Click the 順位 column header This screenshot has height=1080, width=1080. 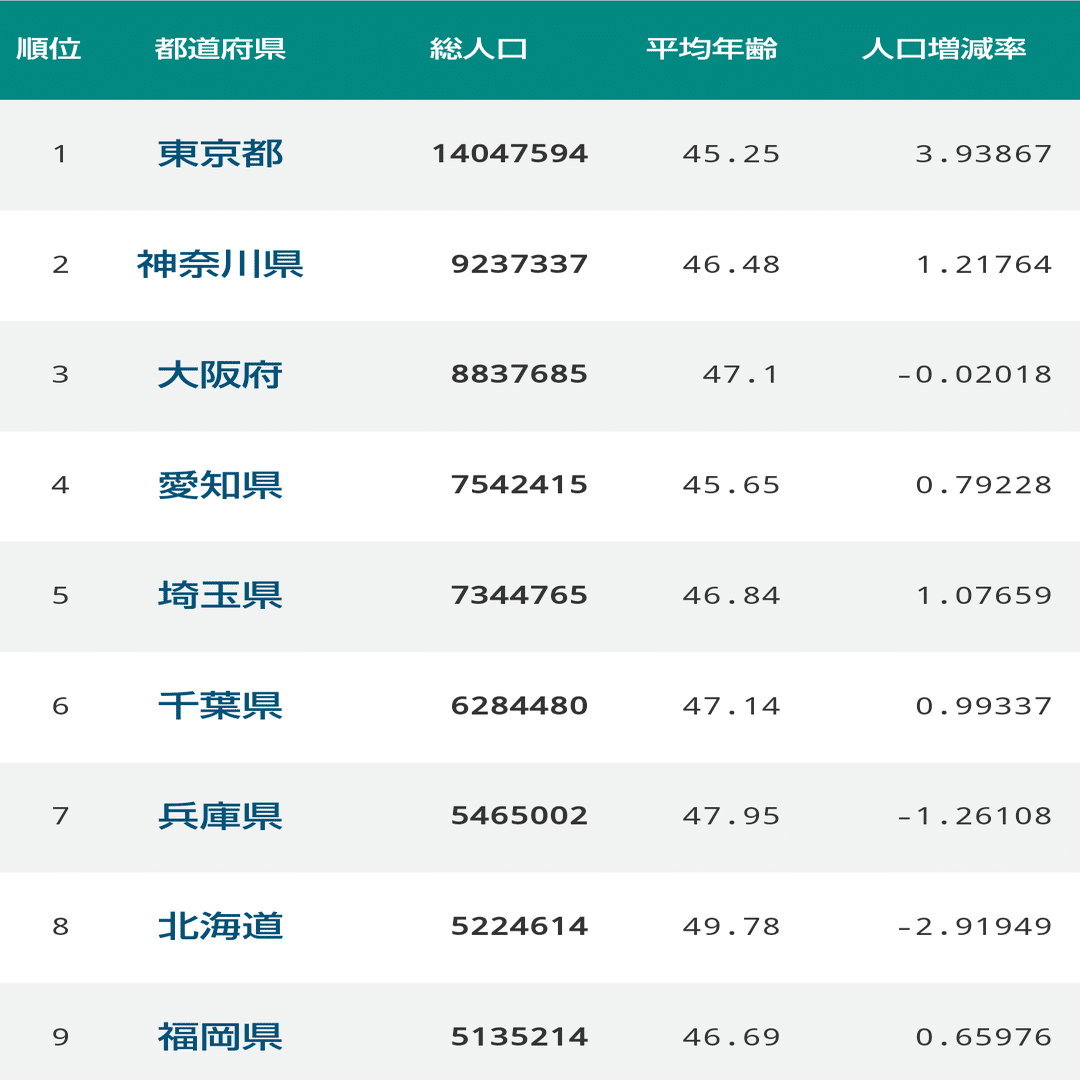click(49, 49)
